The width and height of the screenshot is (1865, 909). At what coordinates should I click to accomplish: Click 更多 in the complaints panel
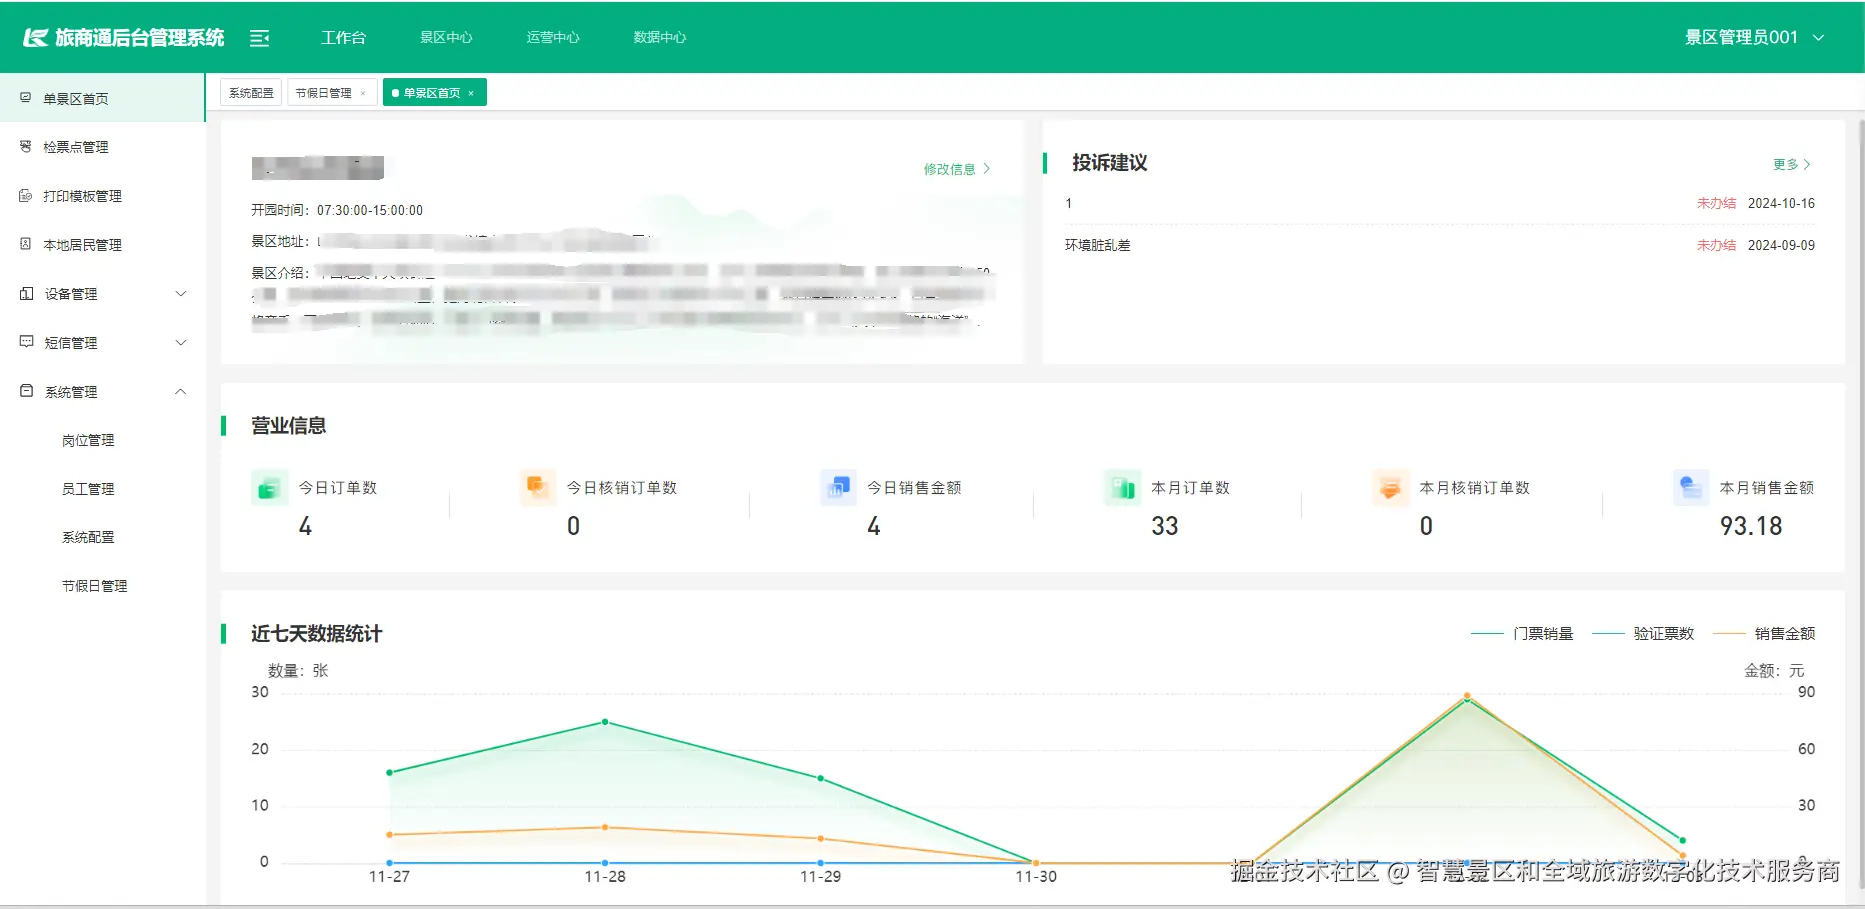tap(1788, 164)
